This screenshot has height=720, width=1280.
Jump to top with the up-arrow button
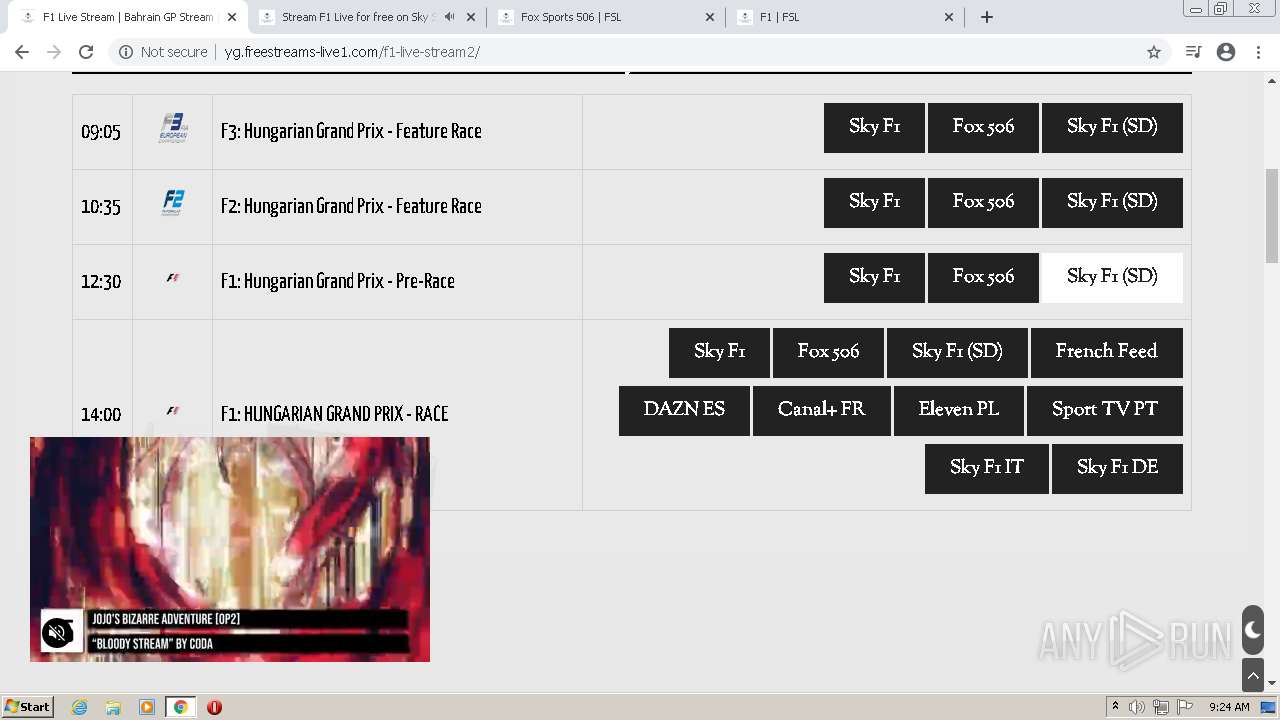point(1253,676)
